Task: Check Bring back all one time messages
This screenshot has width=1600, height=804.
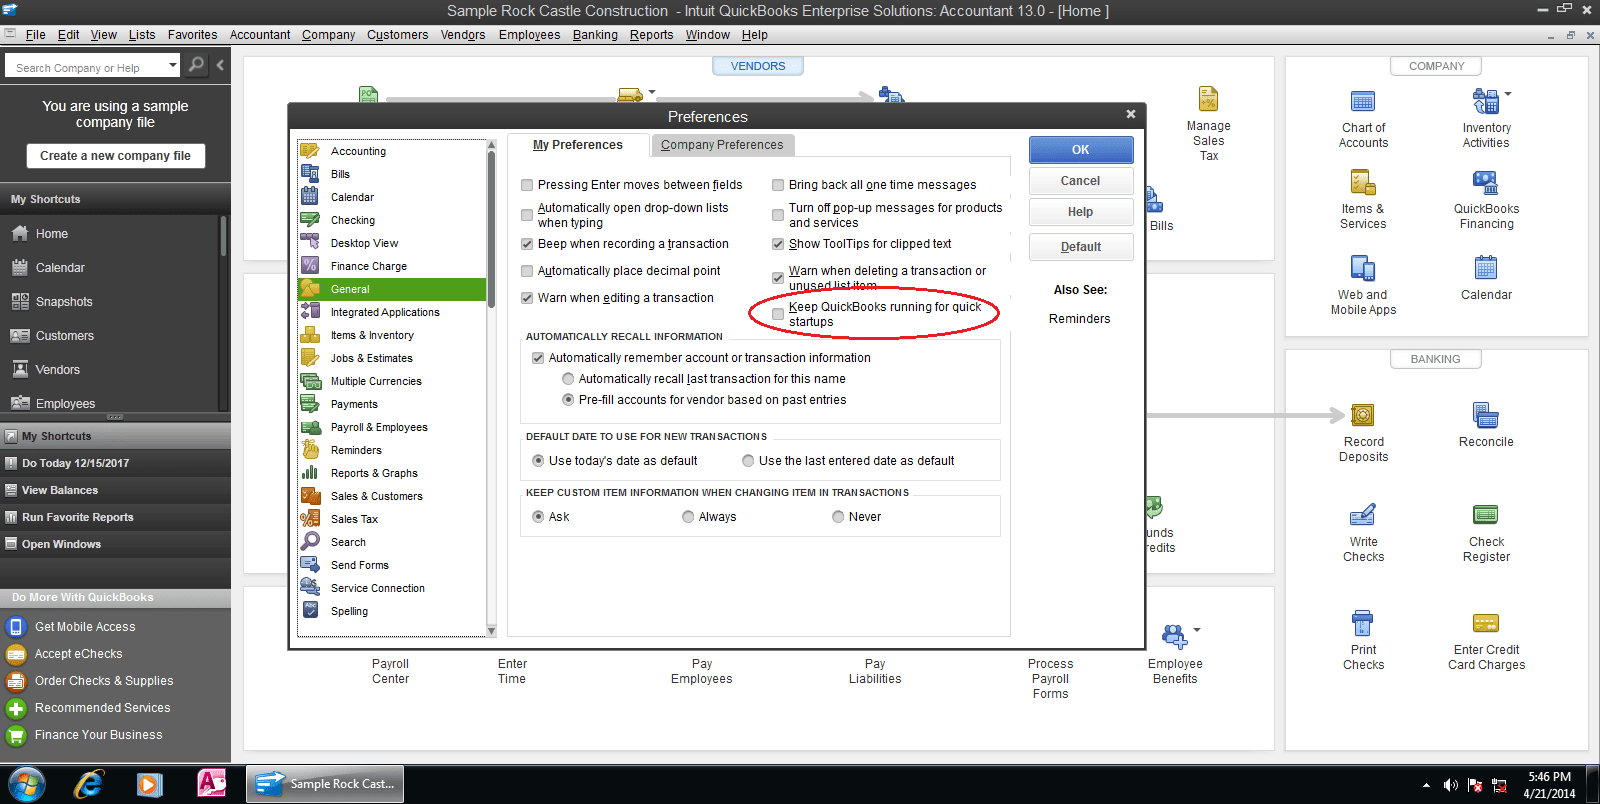Action: 778,185
